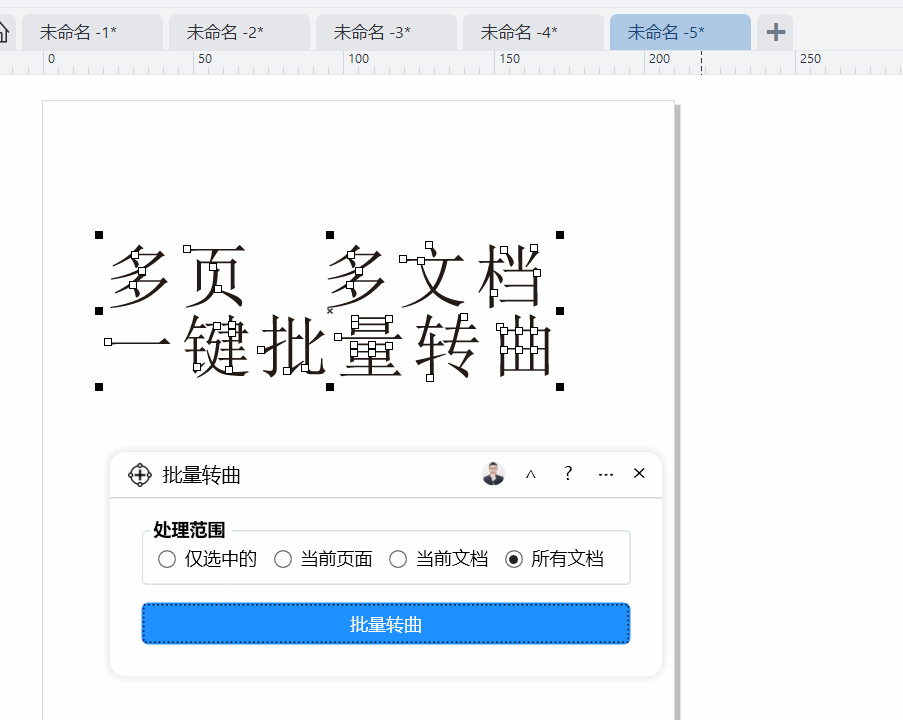Click the 批量转曲 panel crosshair logo icon
The width and height of the screenshot is (903, 720).
coord(139,475)
